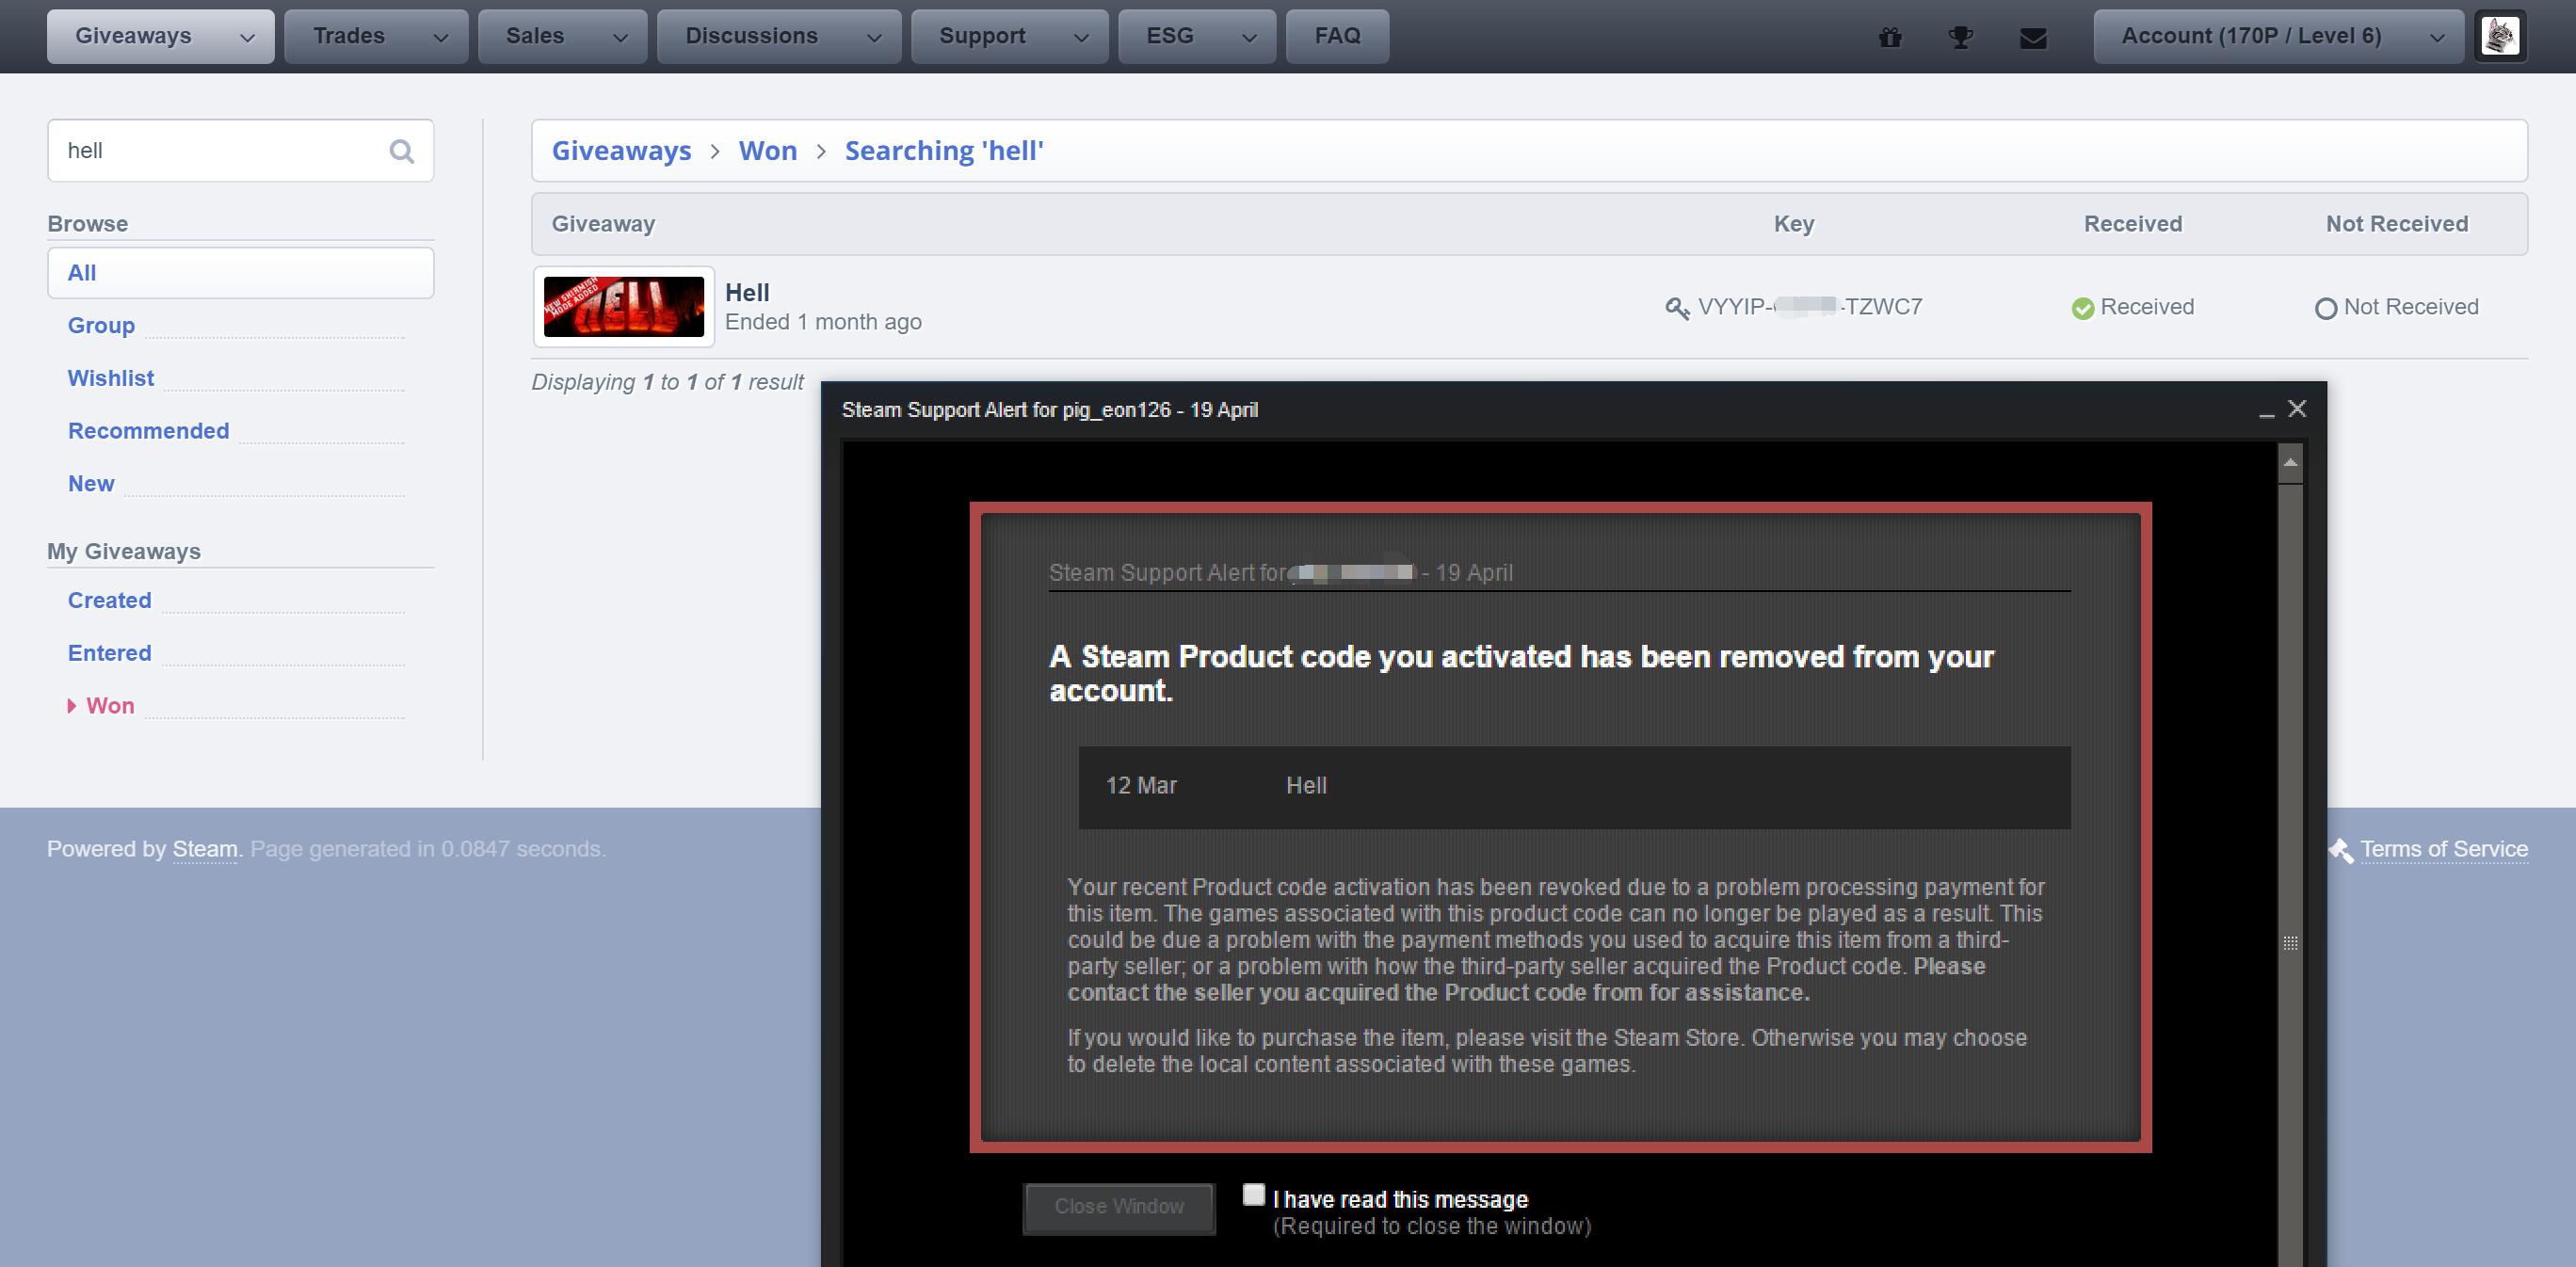Viewport: 2576px width, 1267px height.
Task: Browse New giveaways
Action: tap(91, 484)
